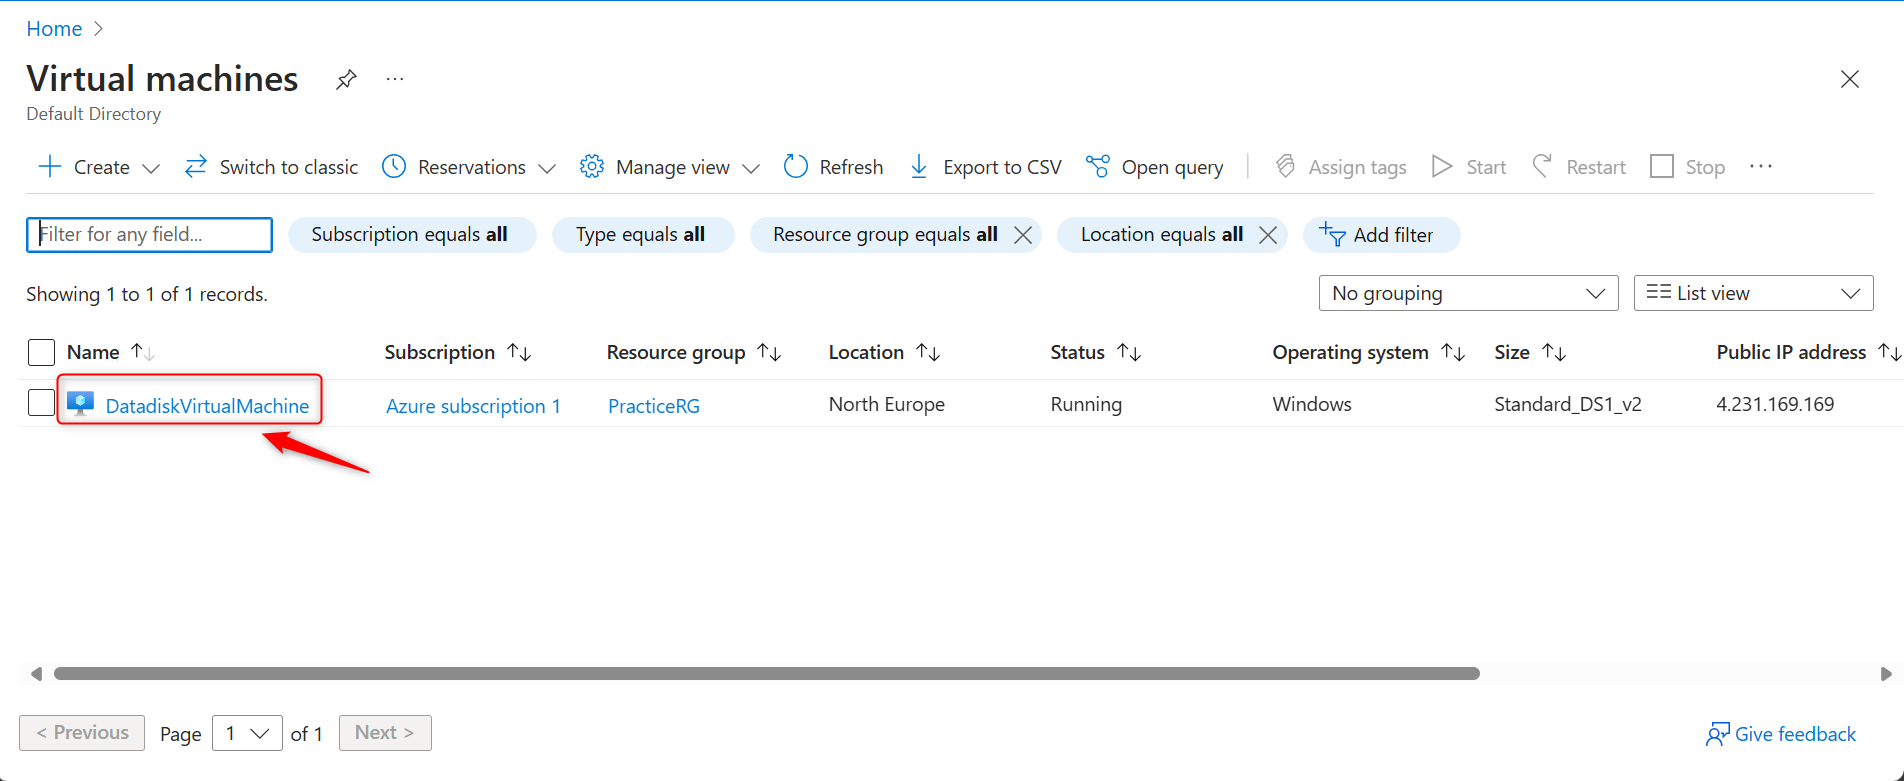The image size is (1904, 781).
Task: Open the toolbar overflow ellipsis menu
Action: click(1761, 166)
